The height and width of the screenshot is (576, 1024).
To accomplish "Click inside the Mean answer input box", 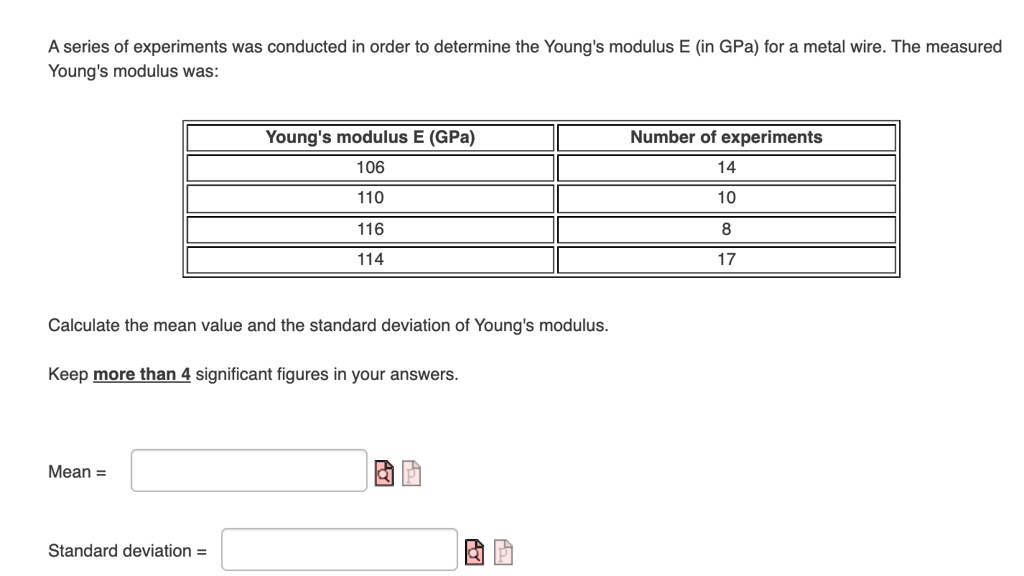I will (248, 470).
